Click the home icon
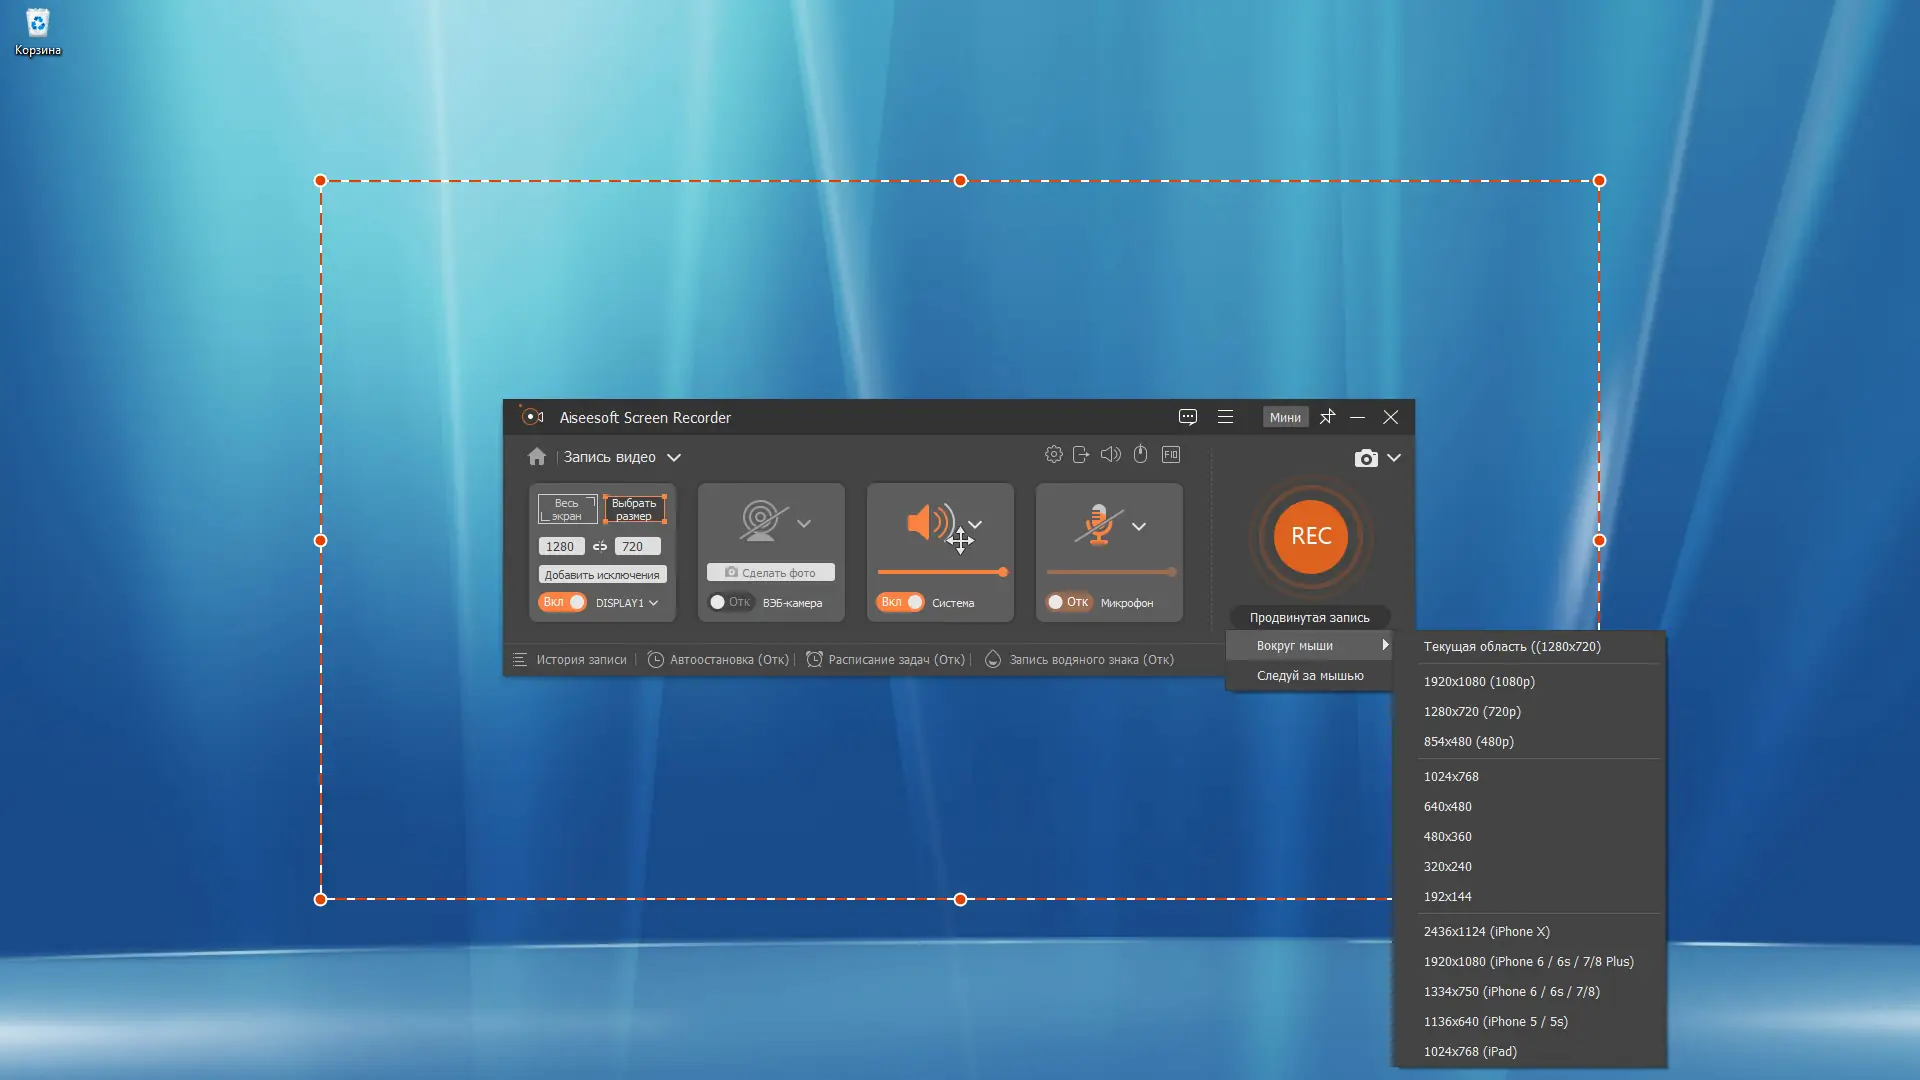Screen dimensions: 1920x1080 click(x=537, y=457)
